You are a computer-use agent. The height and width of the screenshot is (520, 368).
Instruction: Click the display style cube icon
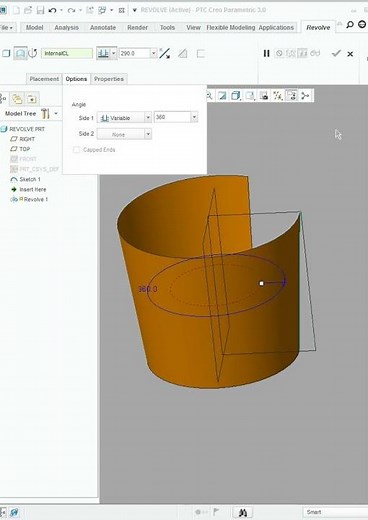pos(236,96)
